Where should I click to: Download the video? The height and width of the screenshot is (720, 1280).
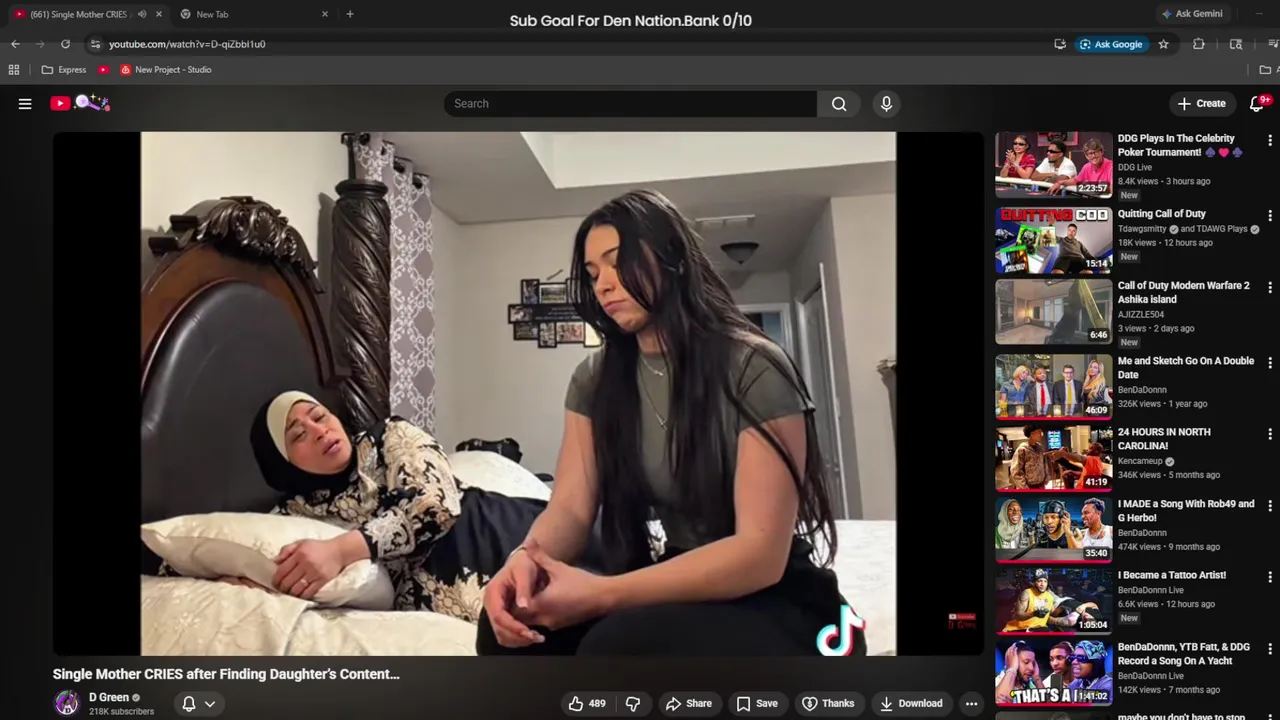pyautogui.click(x=911, y=703)
